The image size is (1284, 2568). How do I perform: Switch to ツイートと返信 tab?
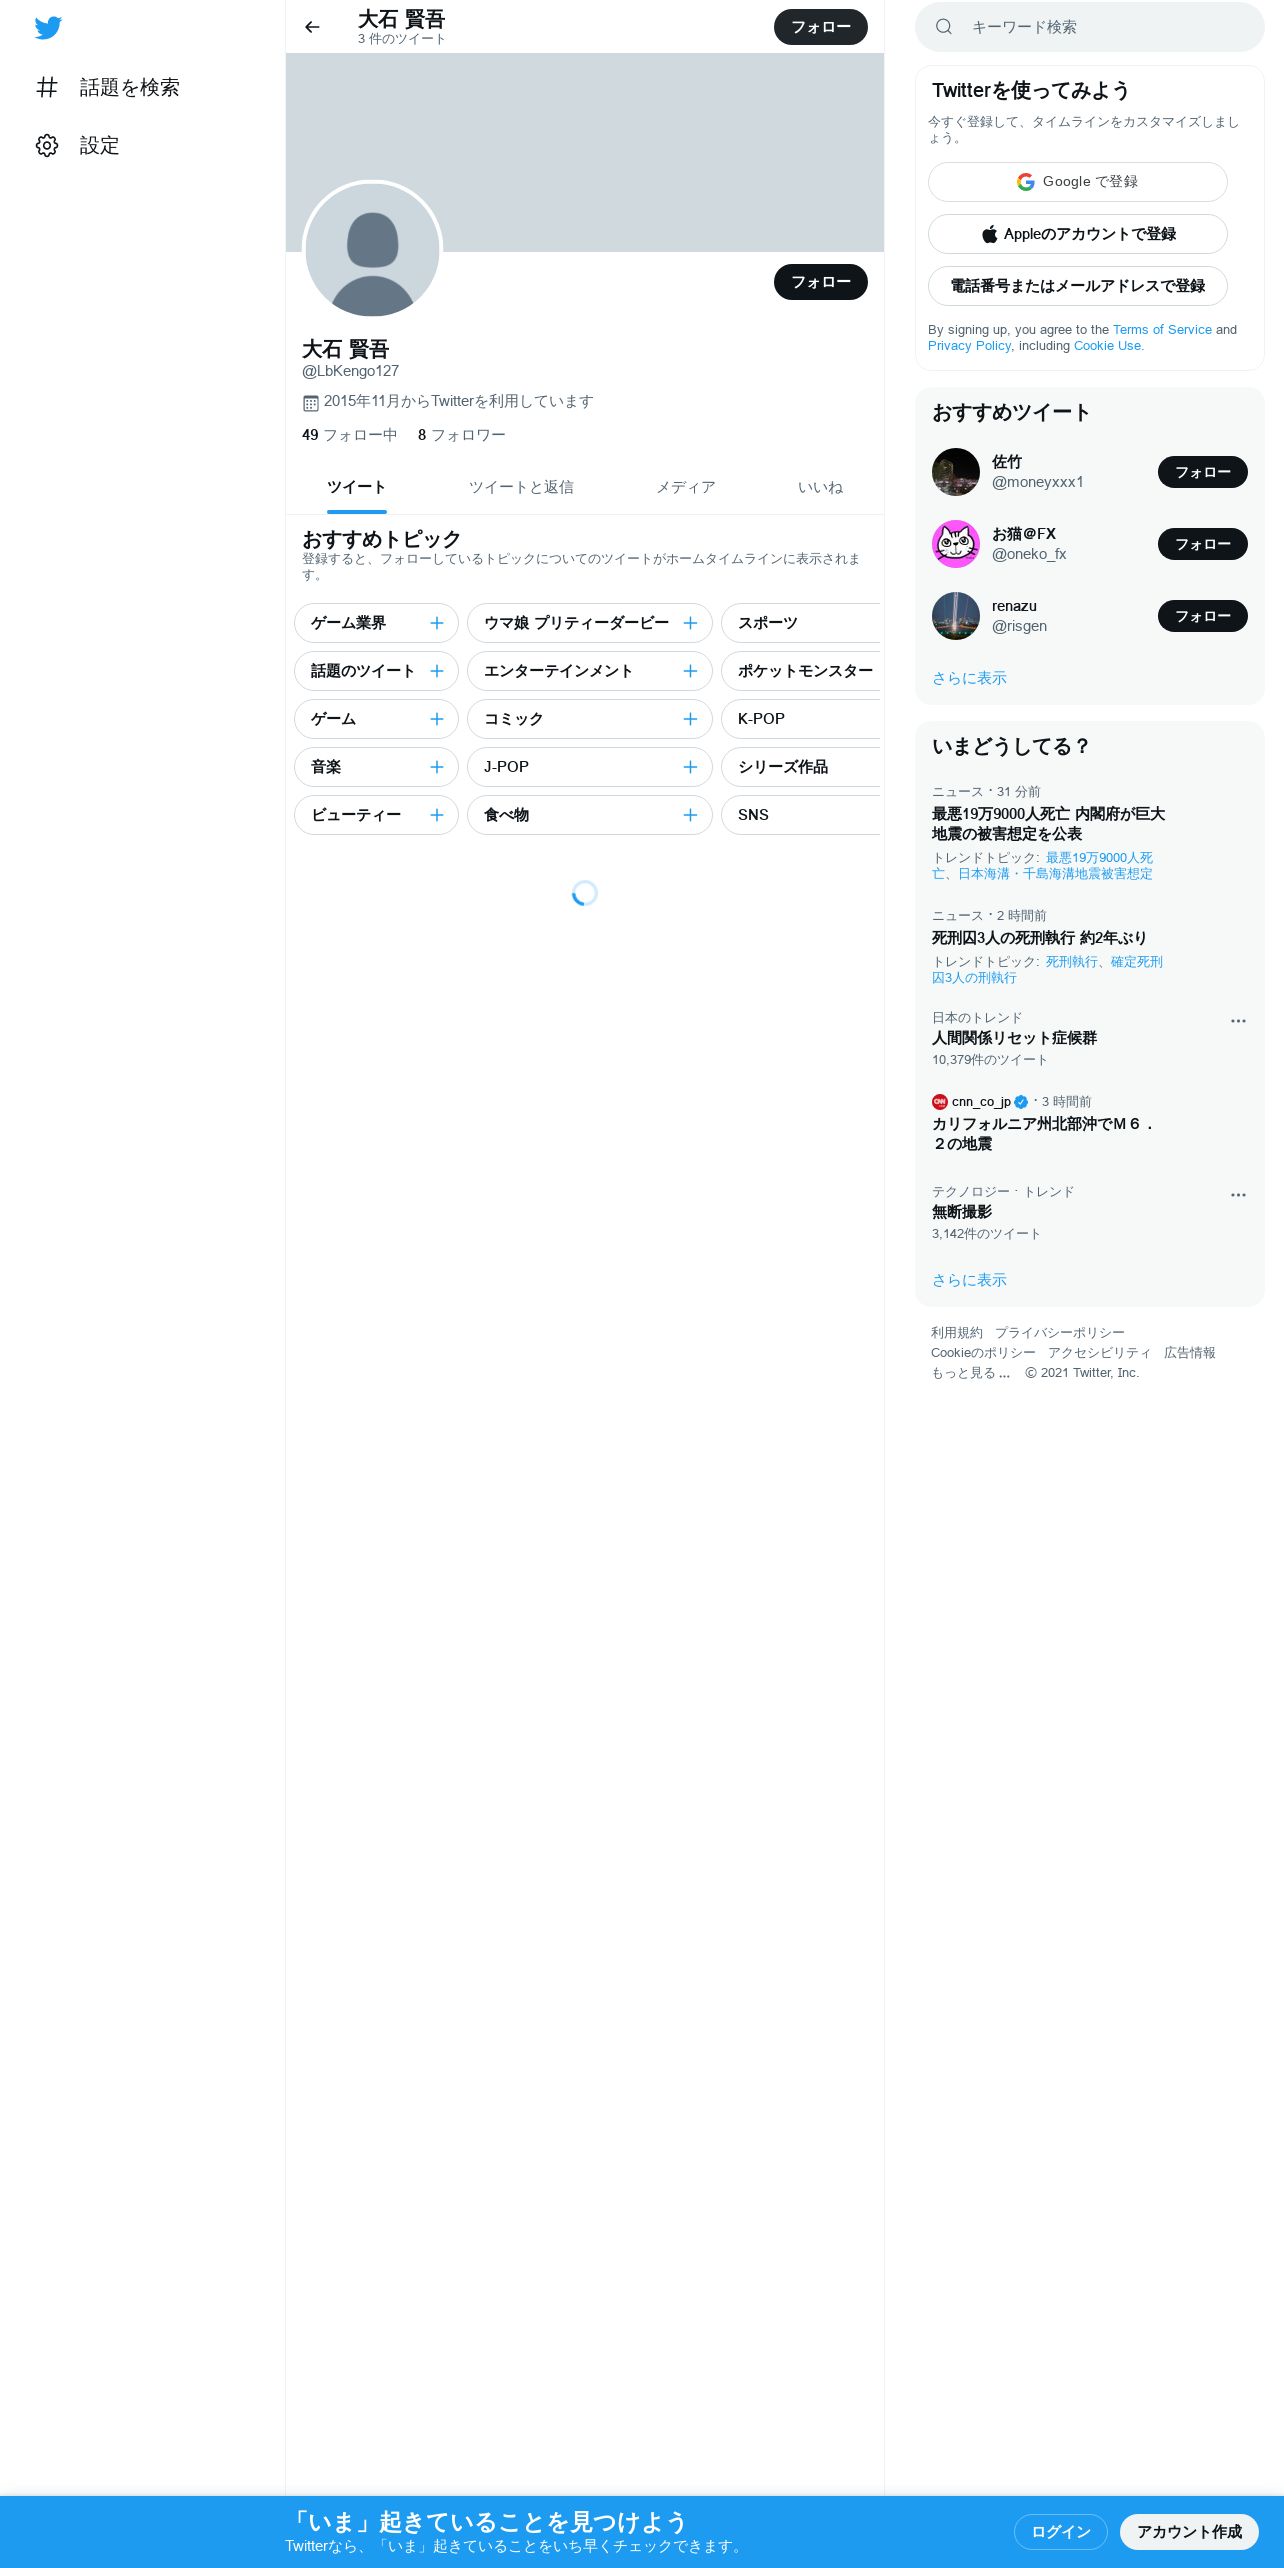(521, 488)
